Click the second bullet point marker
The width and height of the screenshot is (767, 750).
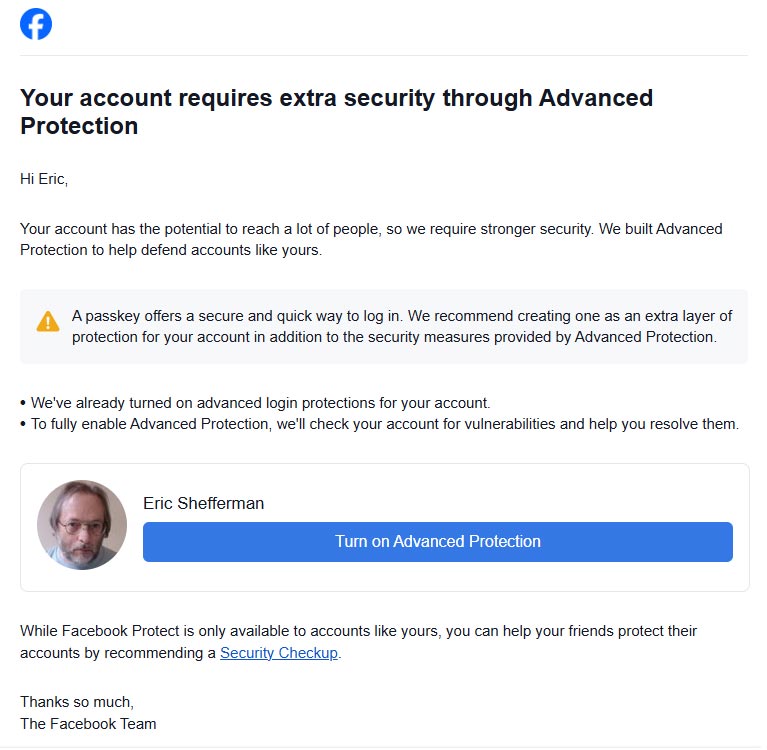tap(23, 425)
